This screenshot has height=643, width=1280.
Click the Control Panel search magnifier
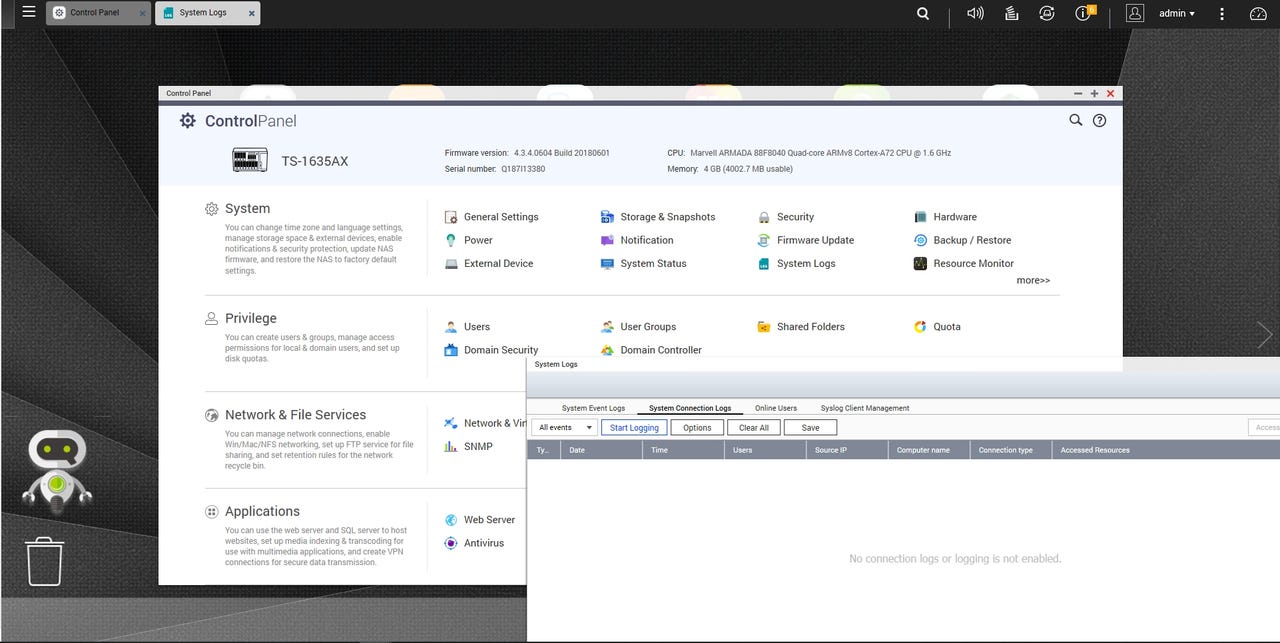pyautogui.click(x=1075, y=120)
